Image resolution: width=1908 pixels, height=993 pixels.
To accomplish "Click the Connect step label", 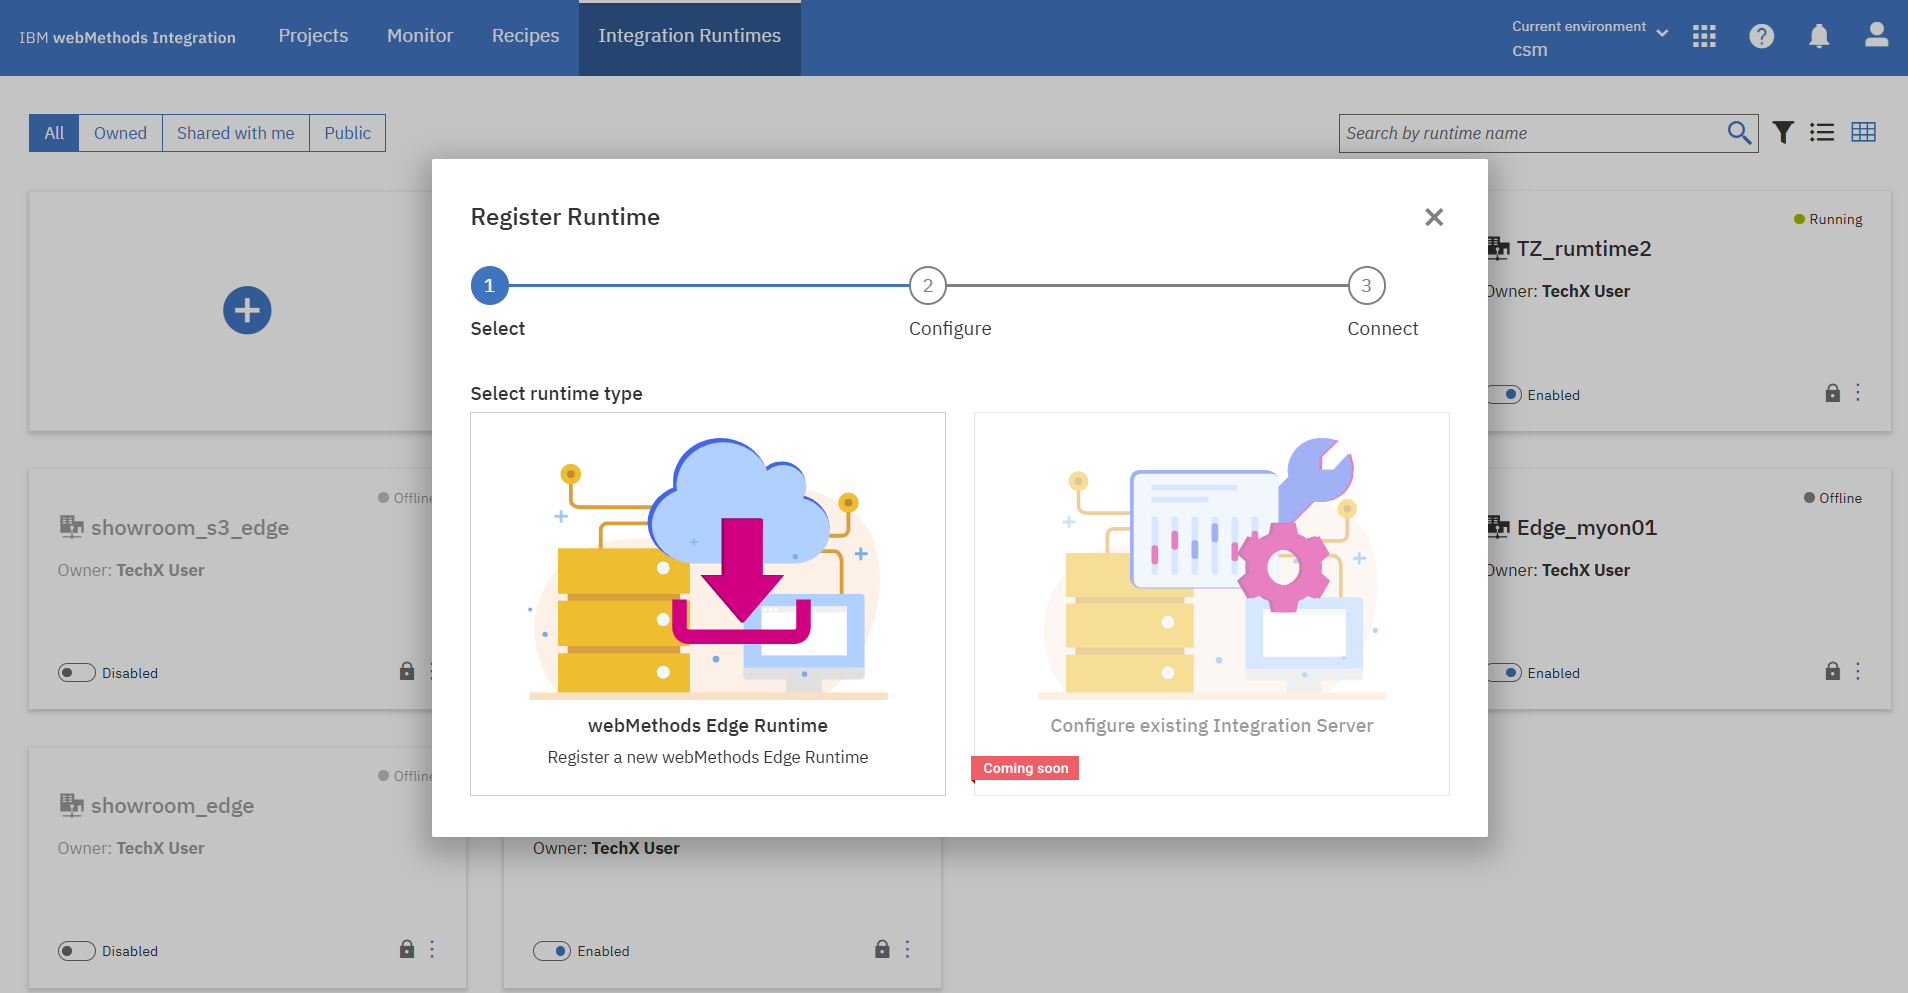I will coord(1383,329).
